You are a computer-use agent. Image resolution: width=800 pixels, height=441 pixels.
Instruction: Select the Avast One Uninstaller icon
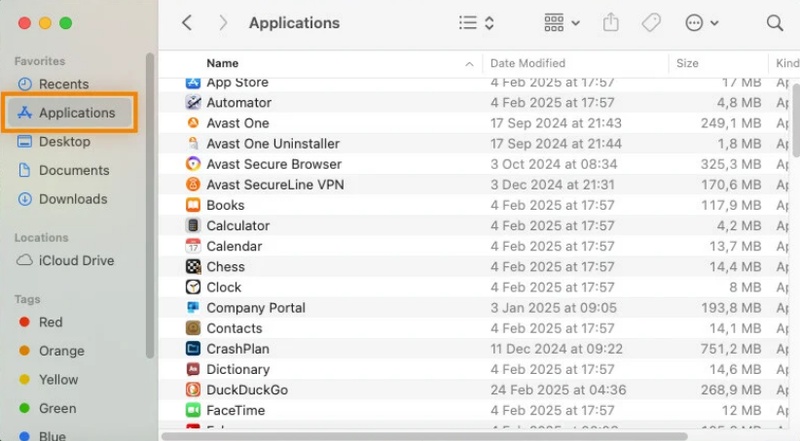193,143
